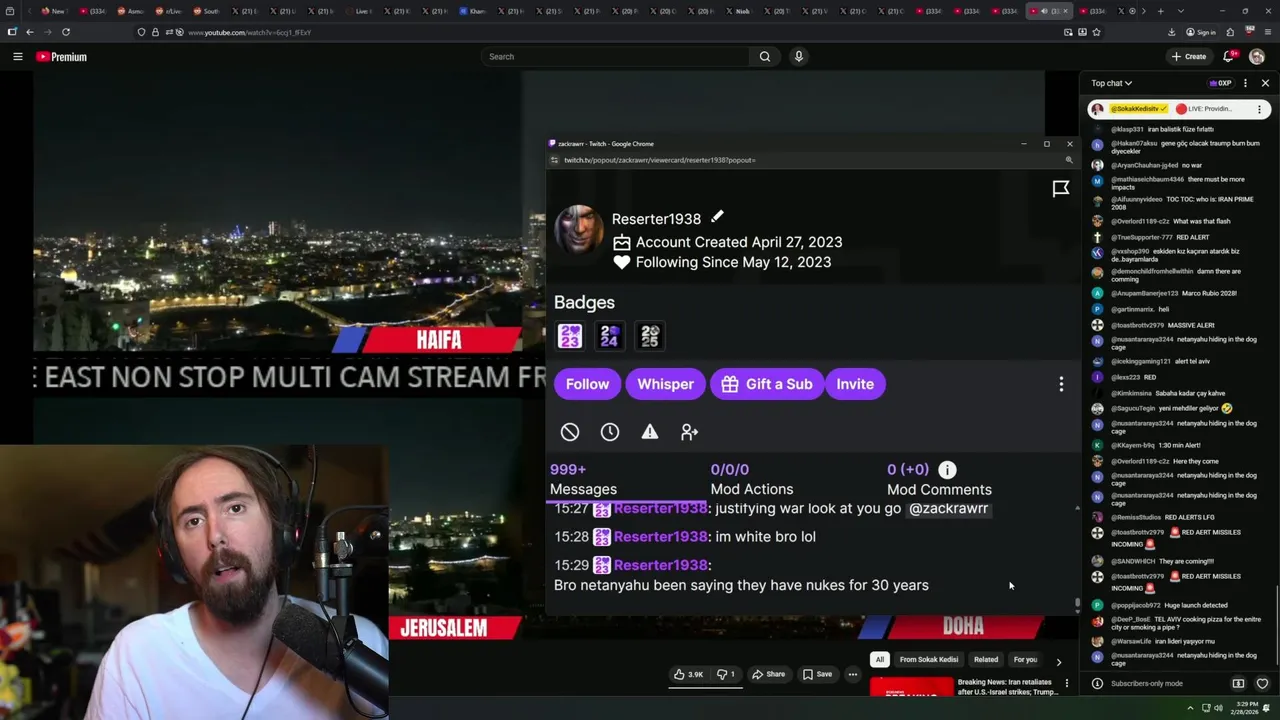Focus the YouTube Search input field

pos(616,57)
